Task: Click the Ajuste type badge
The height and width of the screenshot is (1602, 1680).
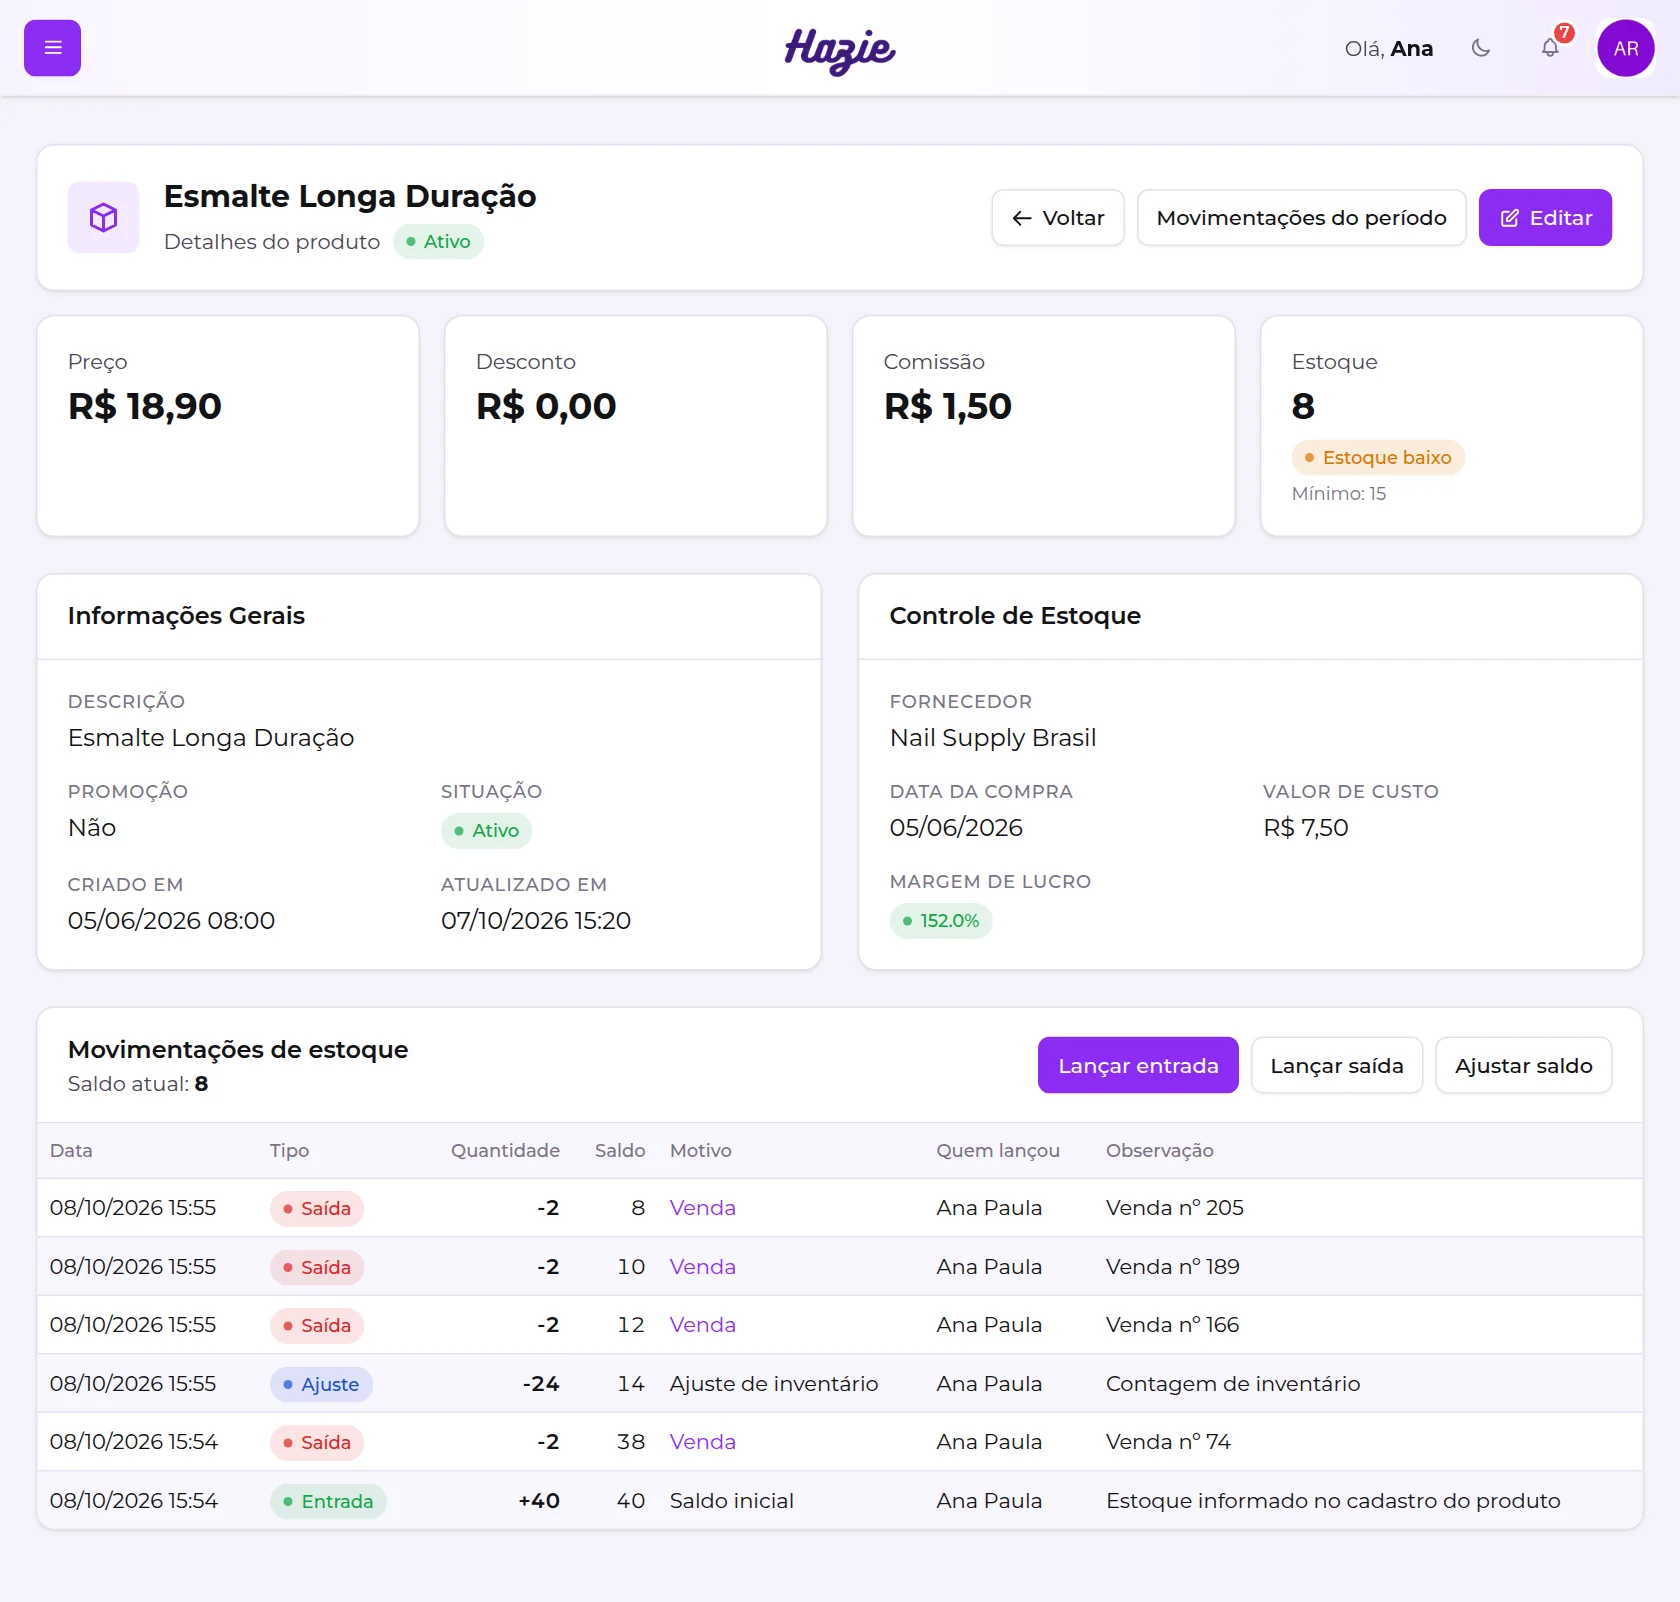Action: pos(321,1384)
